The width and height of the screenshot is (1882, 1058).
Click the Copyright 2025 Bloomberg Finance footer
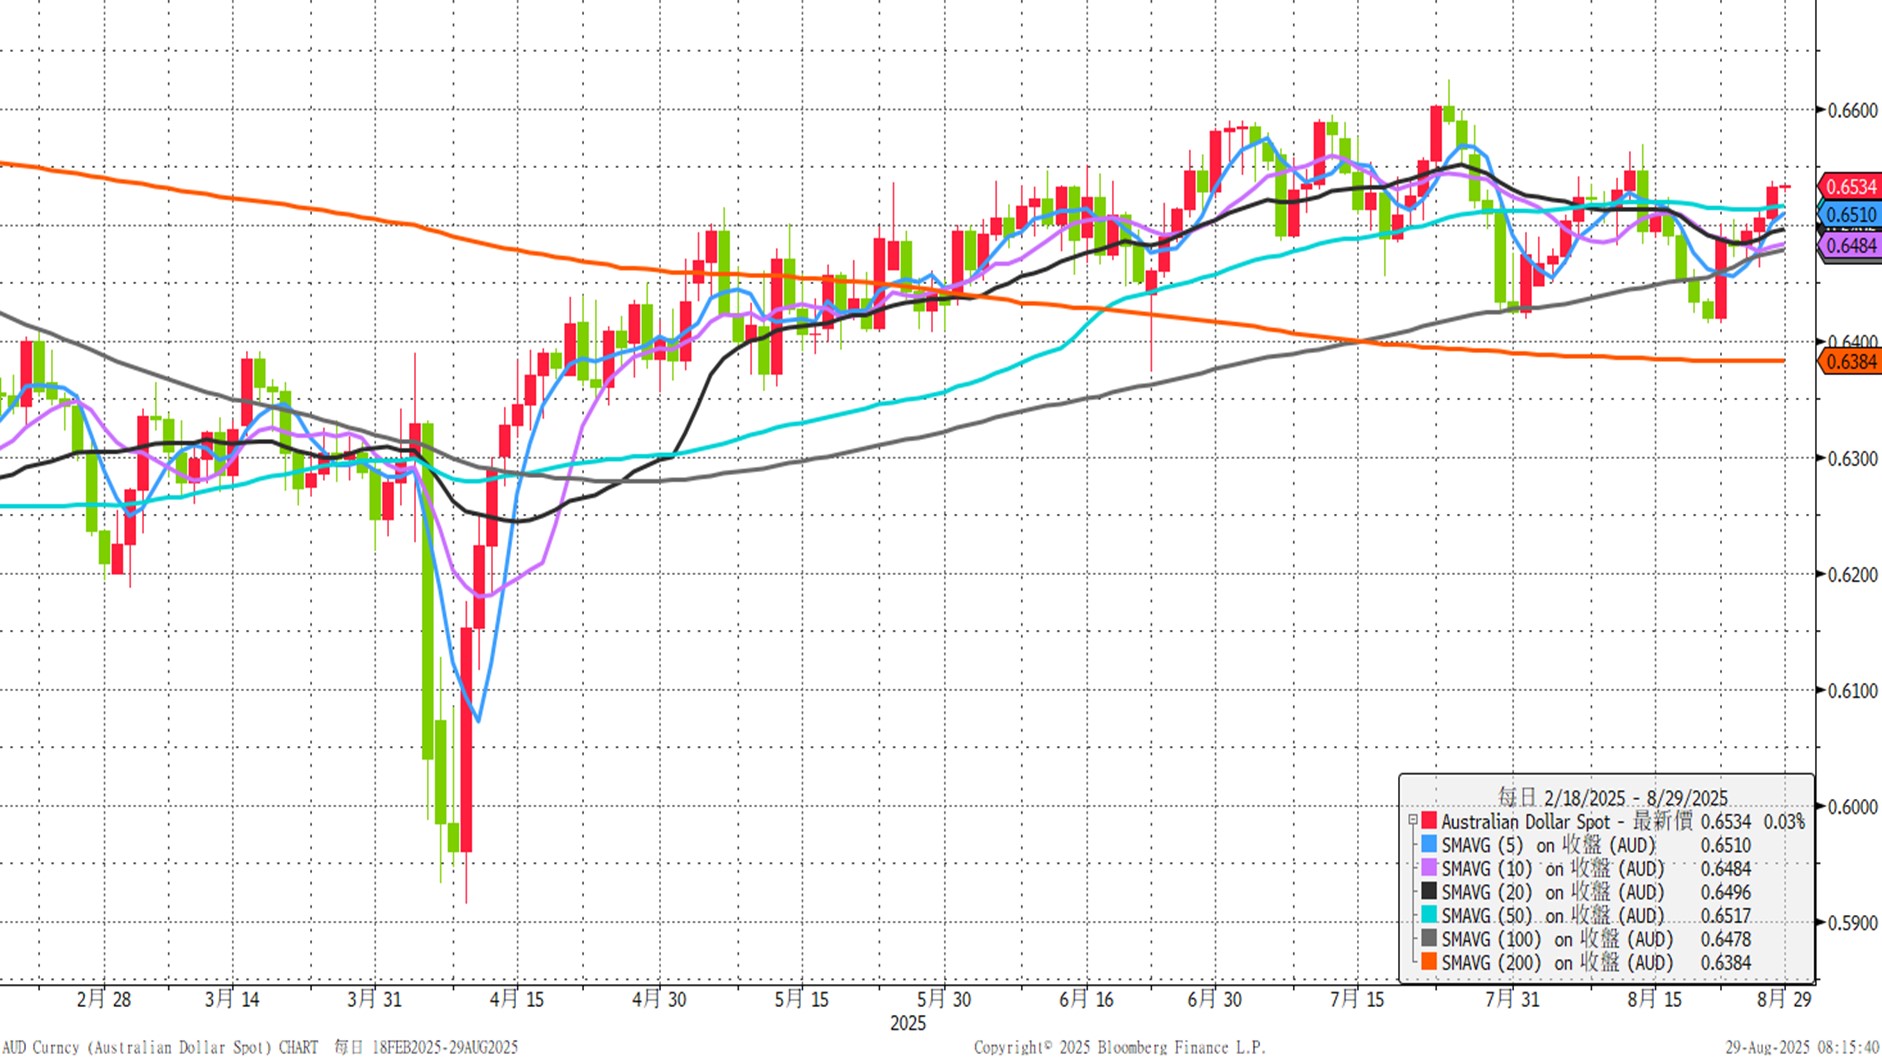(1120, 1047)
